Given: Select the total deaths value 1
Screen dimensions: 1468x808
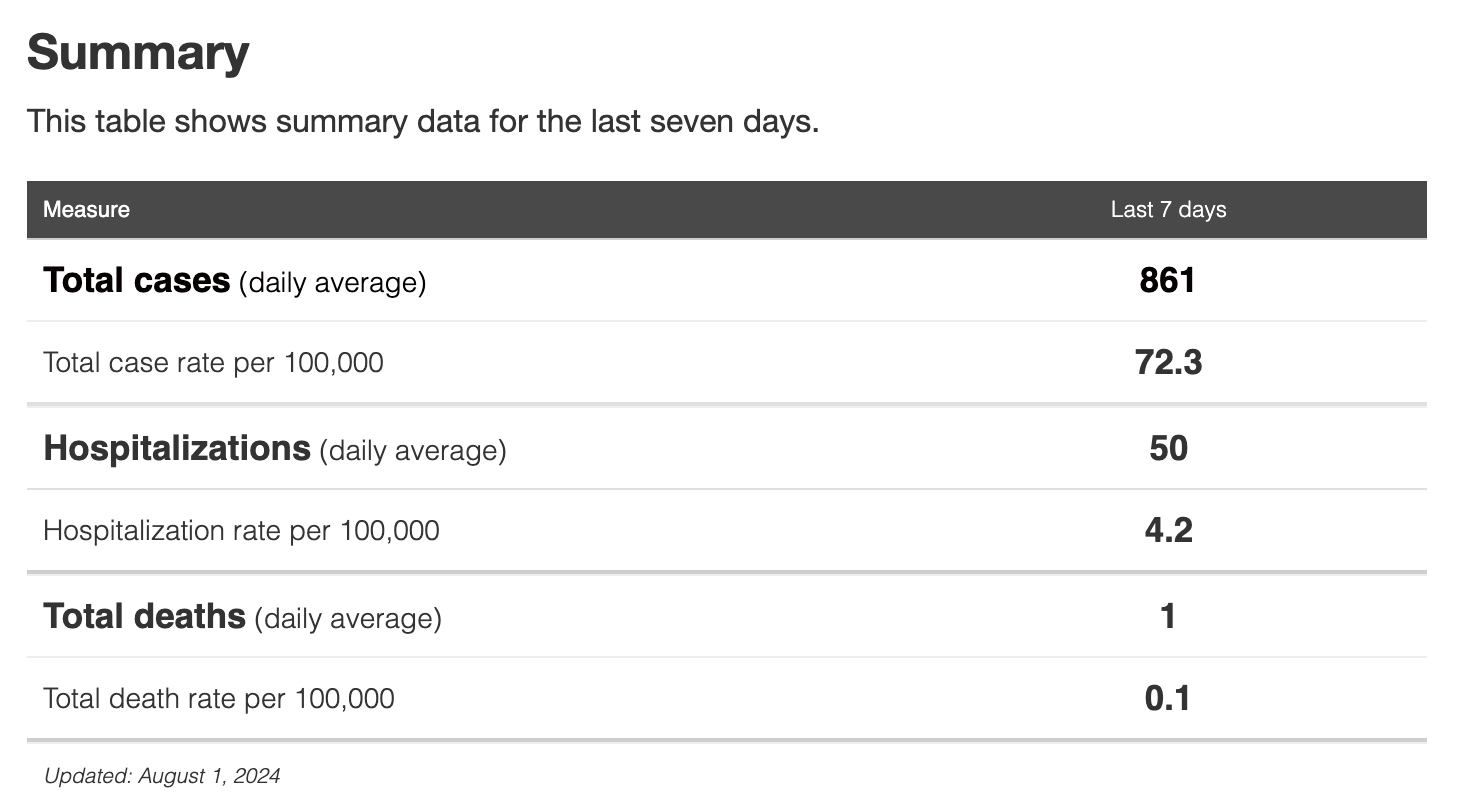Looking at the screenshot, I should [x=1168, y=616].
